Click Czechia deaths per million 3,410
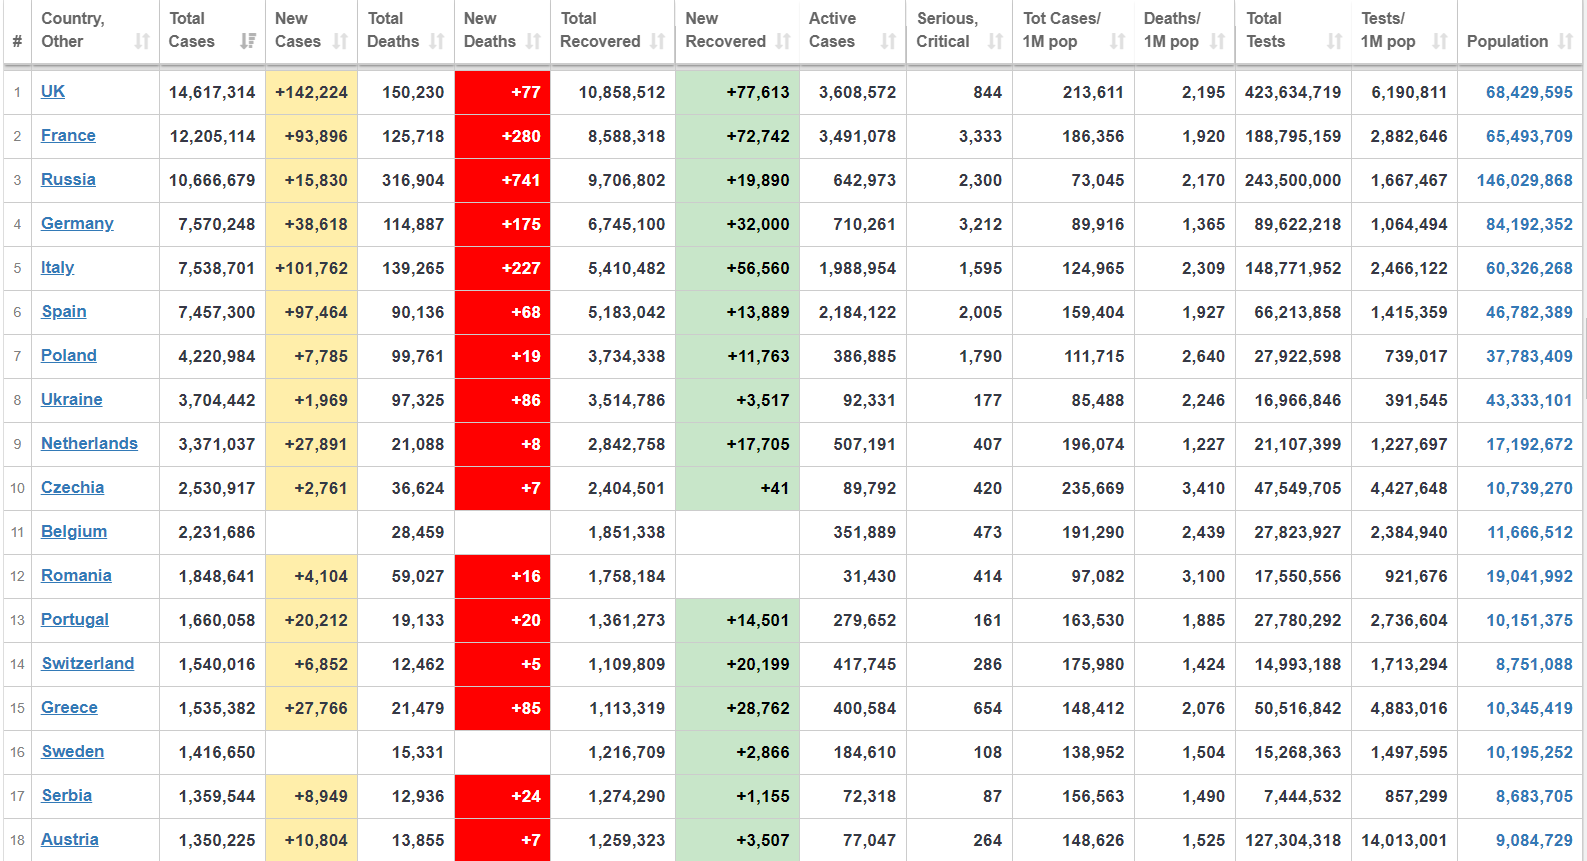The image size is (1587, 861). coord(1203,488)
